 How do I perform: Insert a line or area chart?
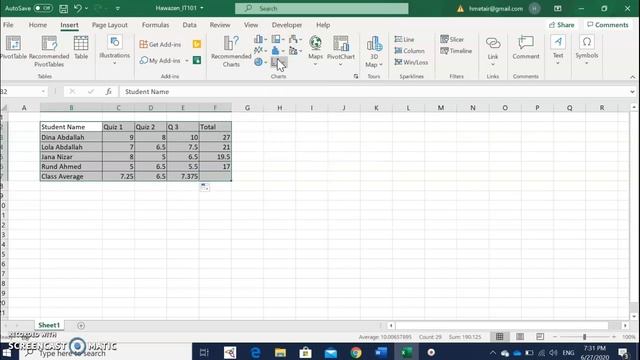click(x=260, y=51)
